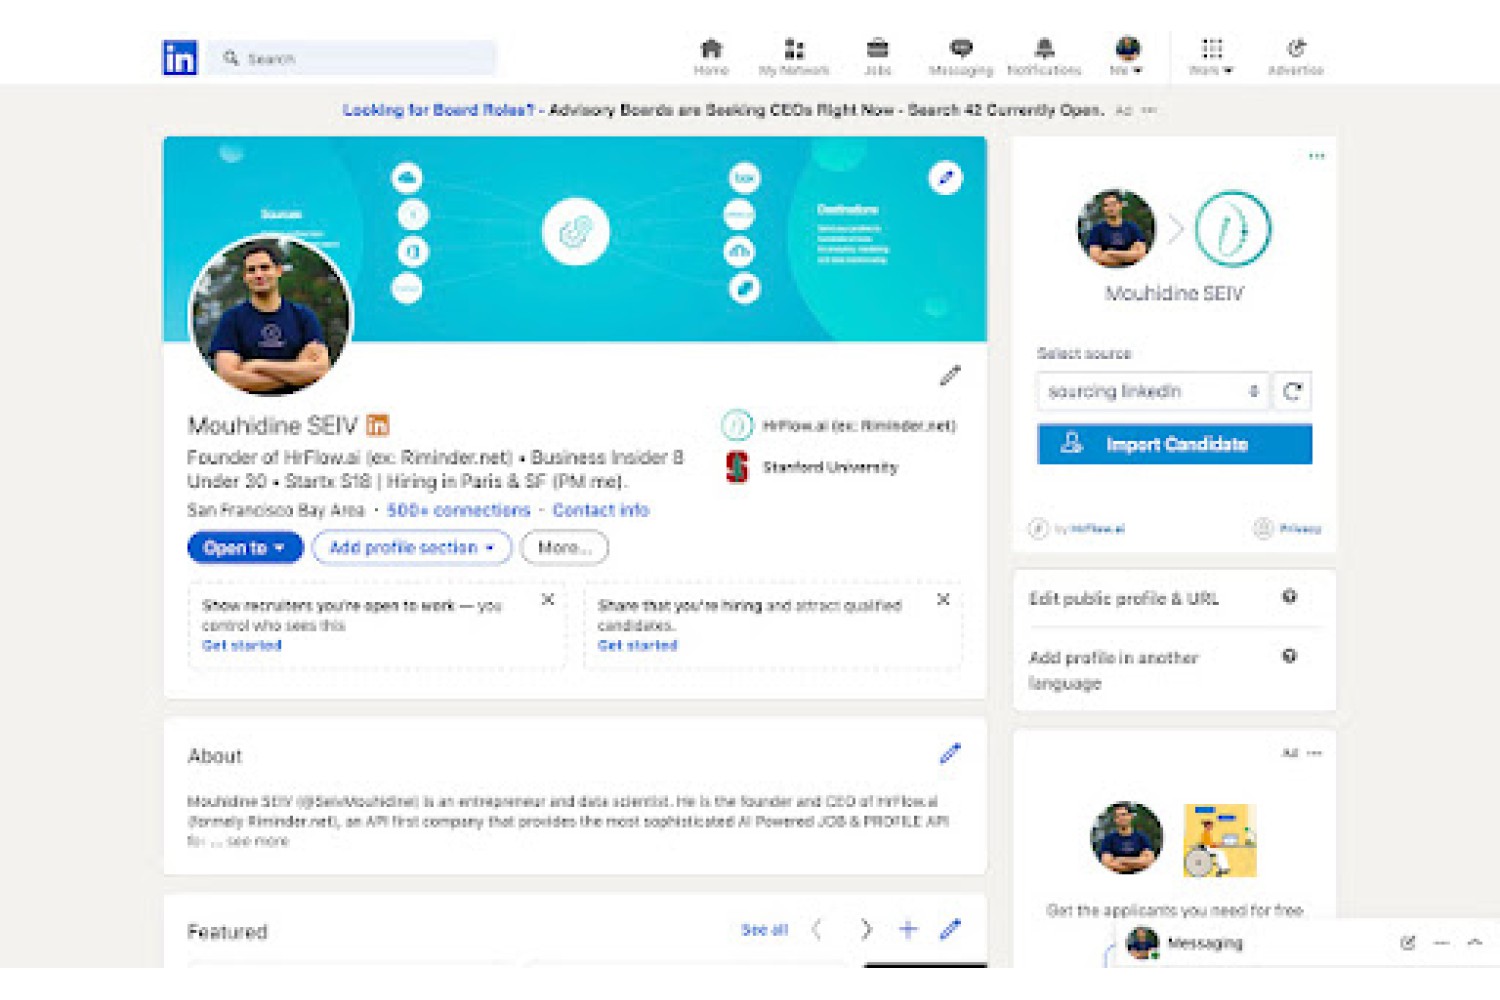Image resolution: width=1500 pixels, height=1000 pixels.
Task: Open the HrFlow widget ellipsis menu
Action: pos(1316,156)
